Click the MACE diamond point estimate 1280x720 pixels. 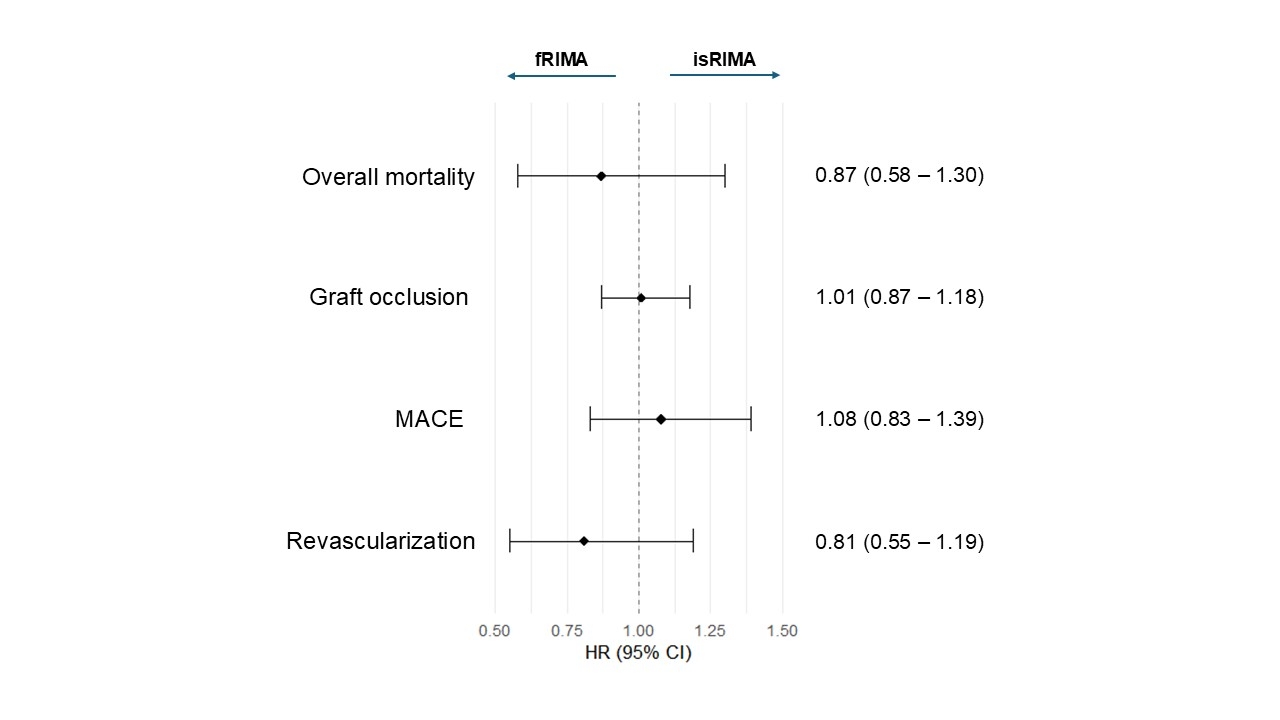[661, 419]
